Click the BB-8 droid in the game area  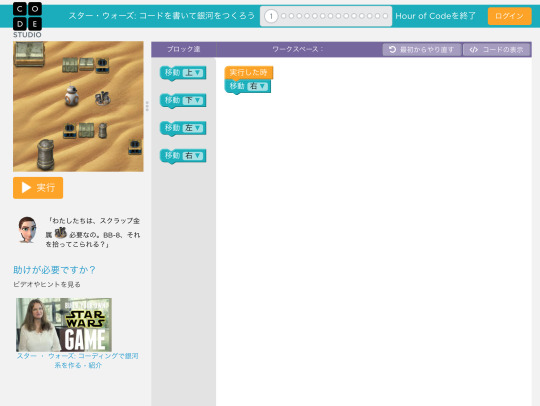[x=72, y=96]
